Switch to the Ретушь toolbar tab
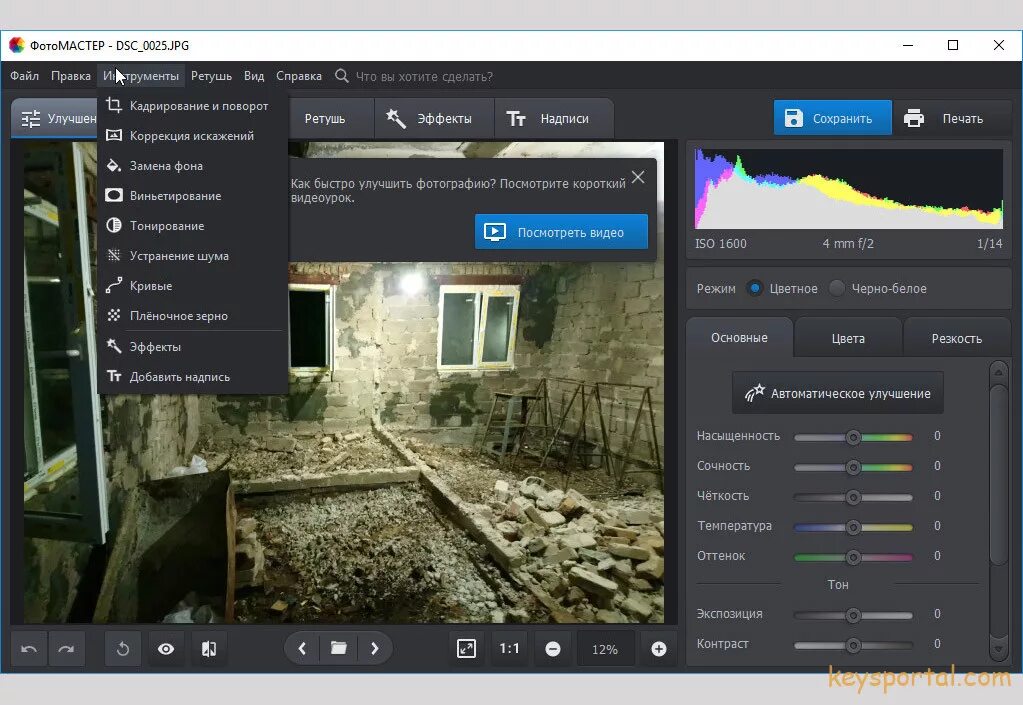This screenshot has width=1023, height=705. coord(331,119)
